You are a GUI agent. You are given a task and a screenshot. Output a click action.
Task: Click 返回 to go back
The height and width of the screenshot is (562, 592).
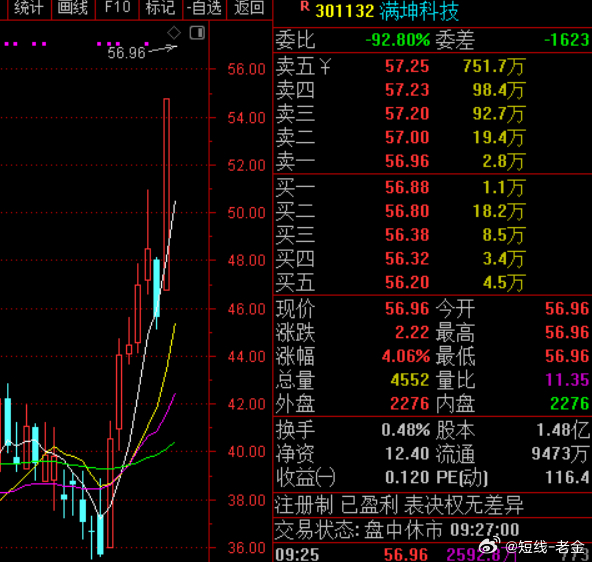coord(249,8)
